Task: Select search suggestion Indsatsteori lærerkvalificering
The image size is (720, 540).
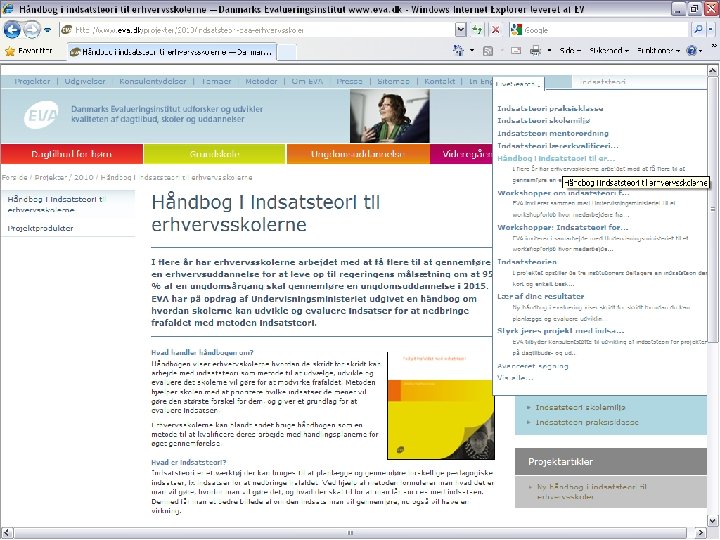Action: coord(558,146)
